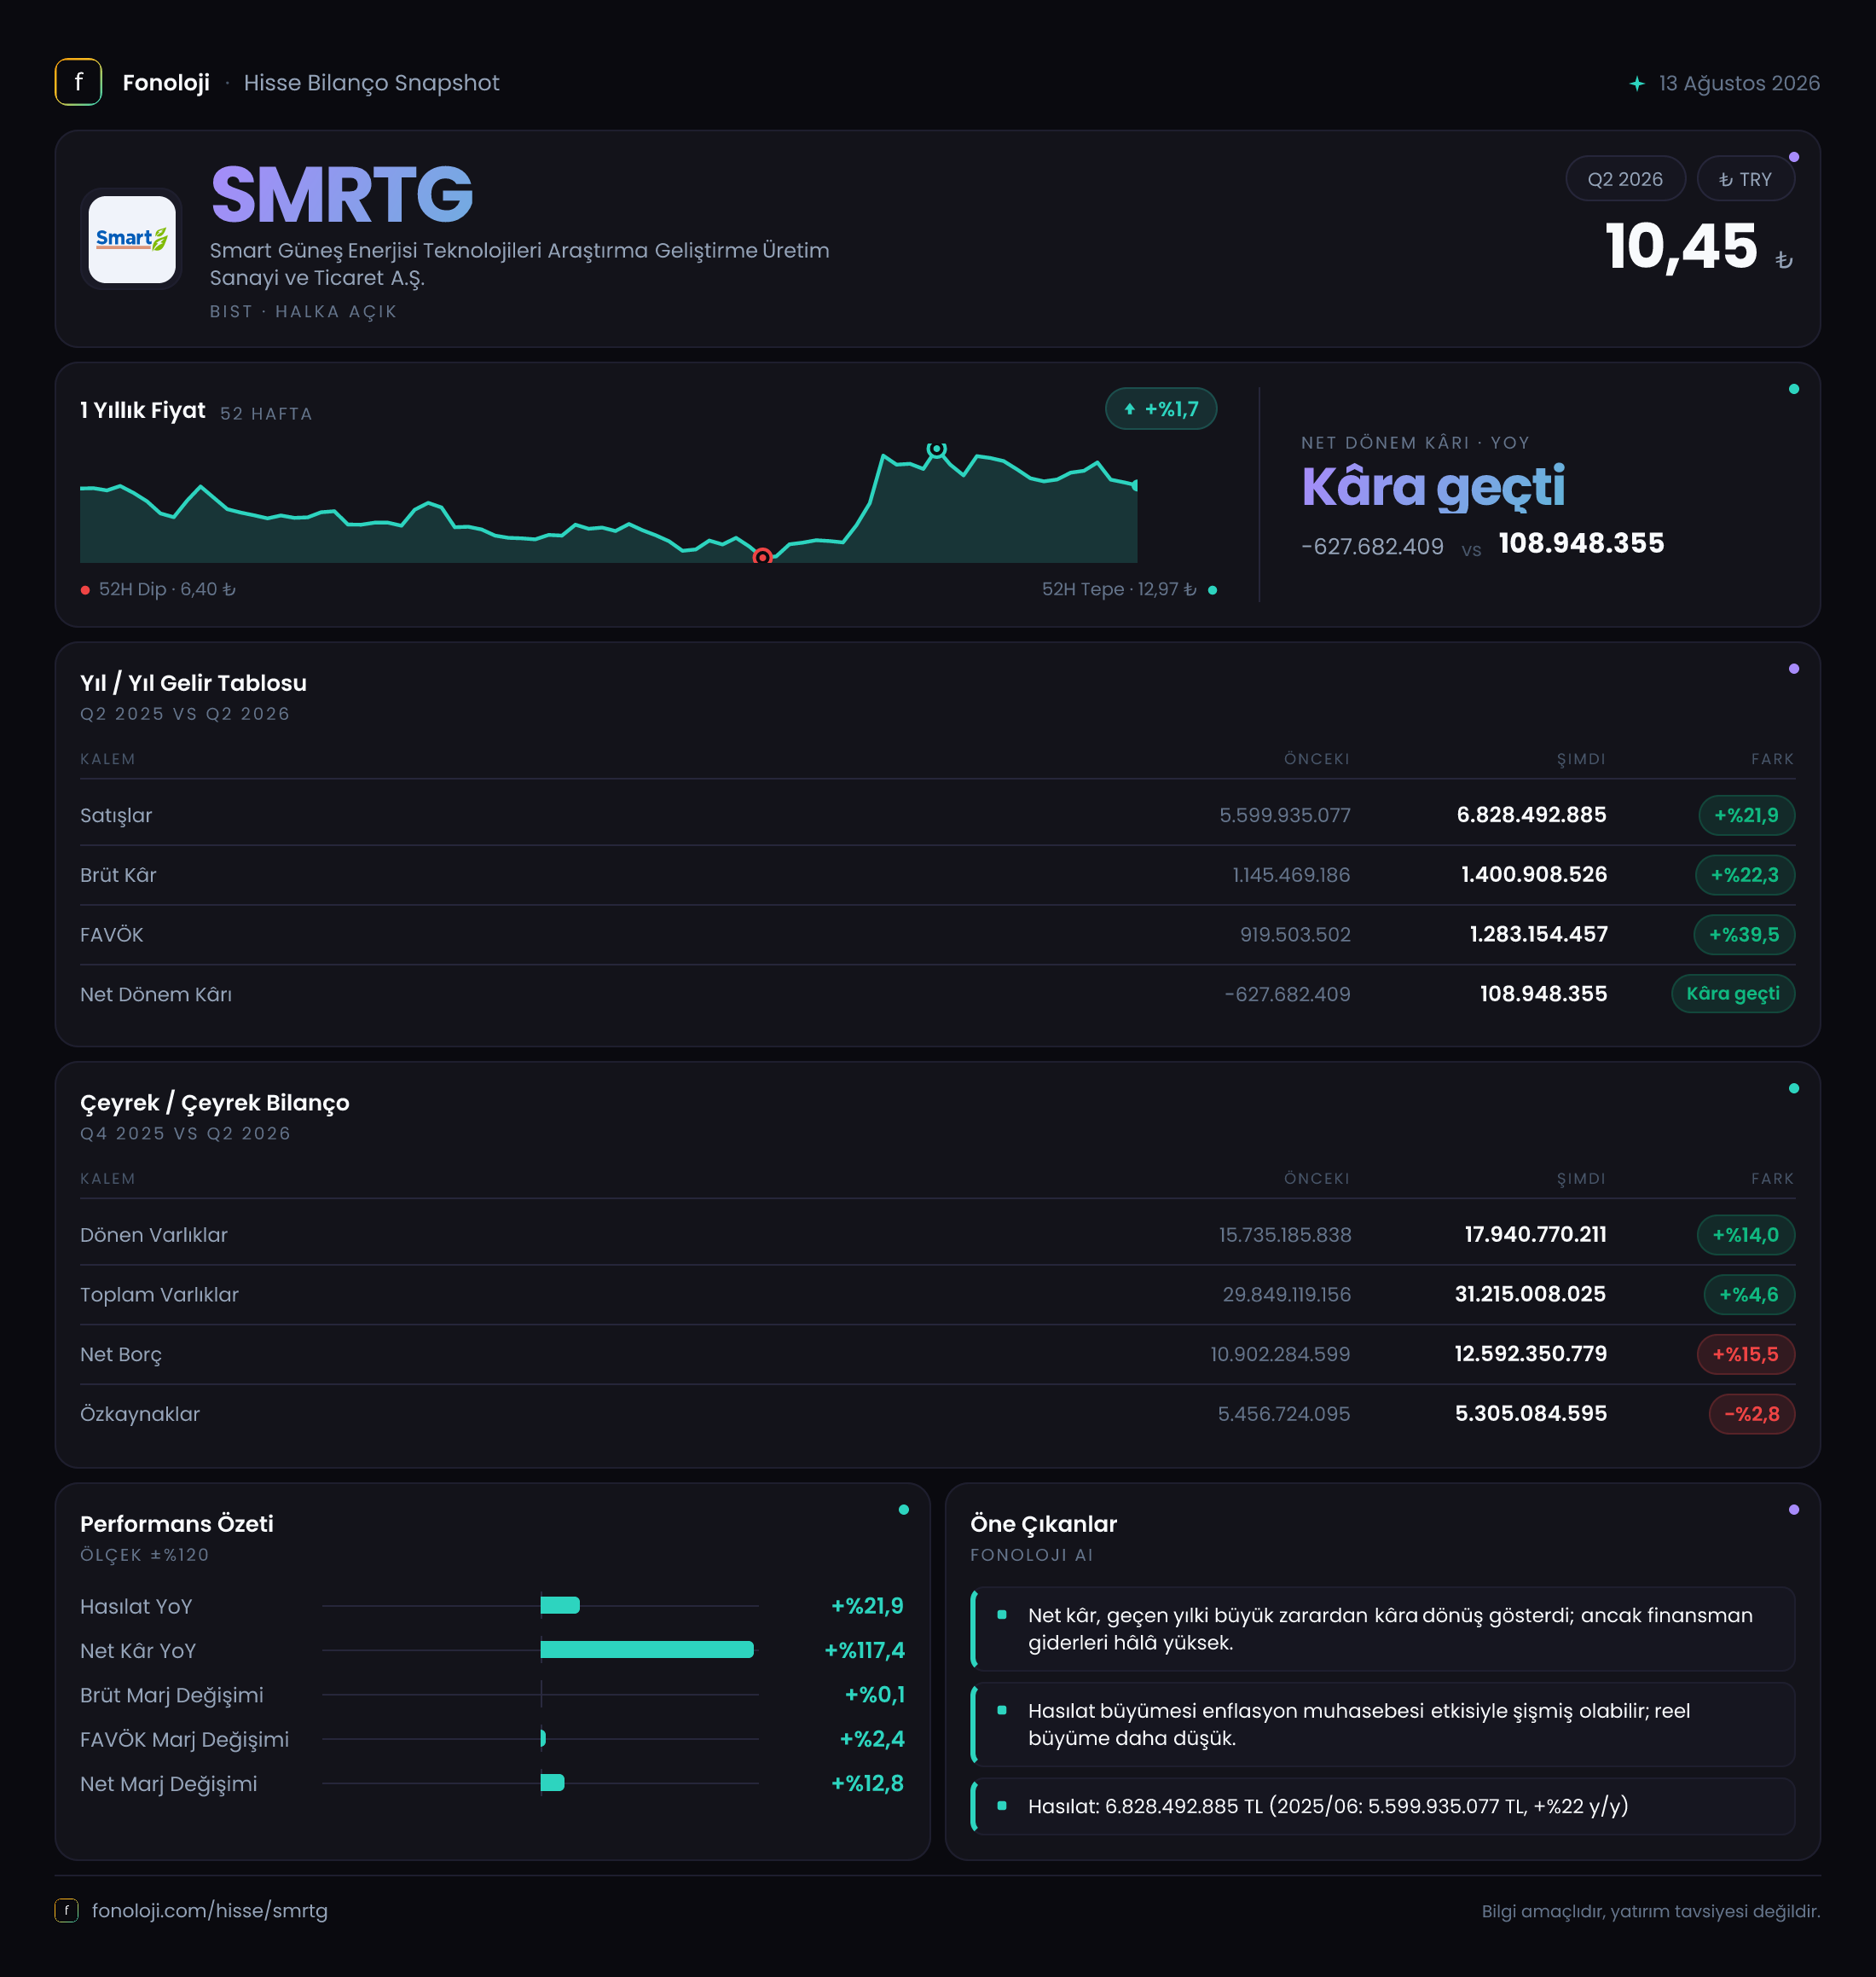This screenshot has height=1977, width=1876.
Task: Click the Performans Özeti heading
Action: click(177, 1524)
